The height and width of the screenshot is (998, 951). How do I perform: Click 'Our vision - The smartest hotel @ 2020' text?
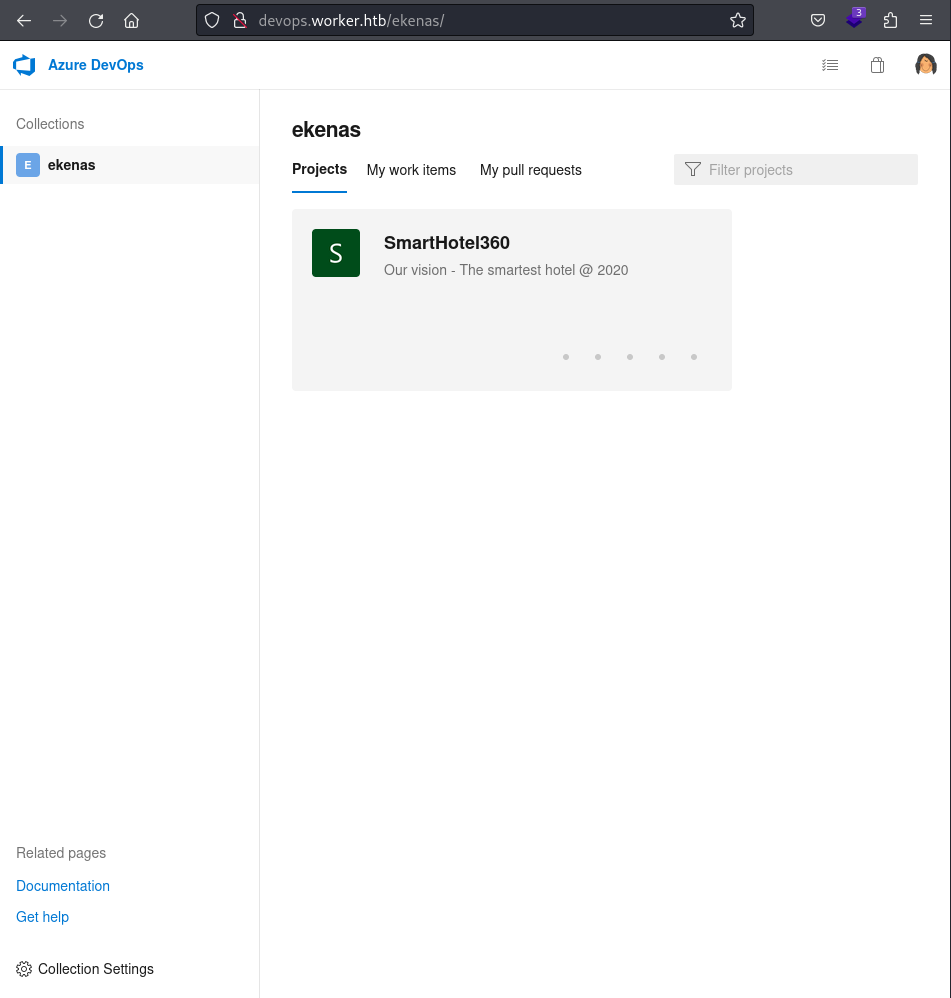[x=506, y=270]
